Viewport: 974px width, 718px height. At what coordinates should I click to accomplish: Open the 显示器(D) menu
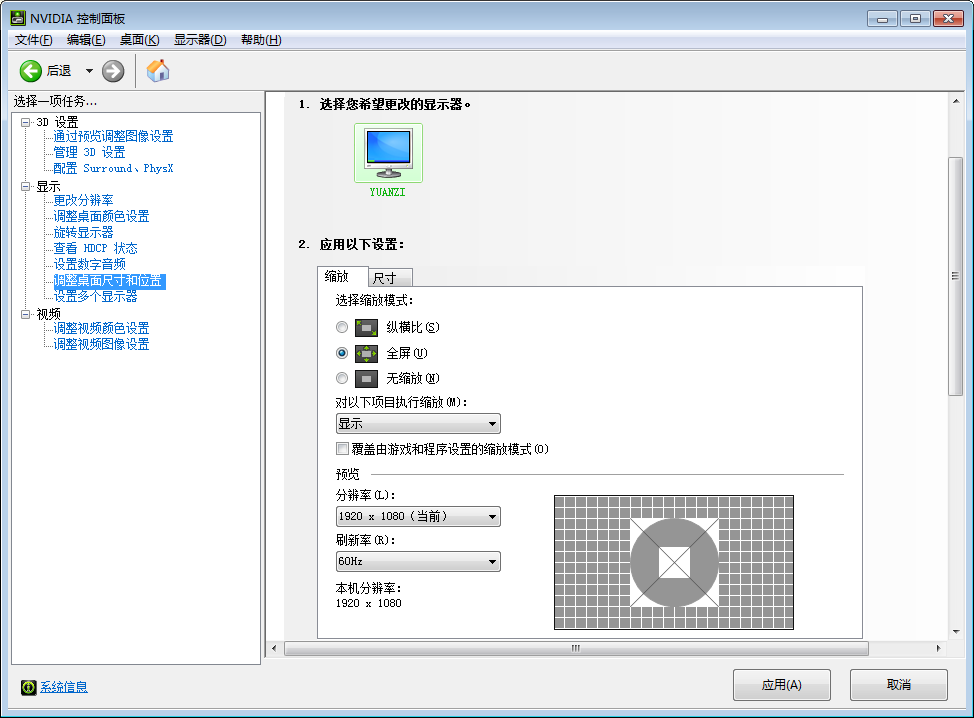pos(200,40)
